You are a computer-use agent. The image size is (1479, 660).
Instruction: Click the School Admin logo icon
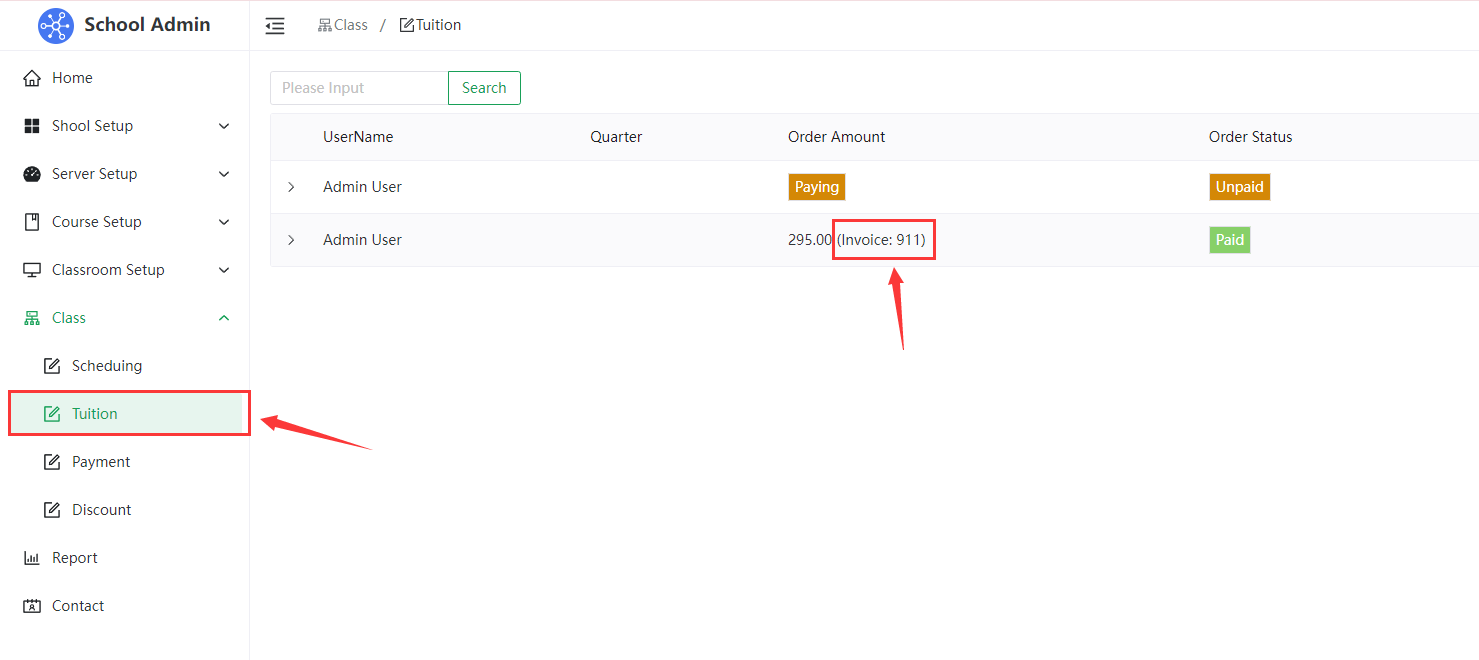tap(56, 26)
